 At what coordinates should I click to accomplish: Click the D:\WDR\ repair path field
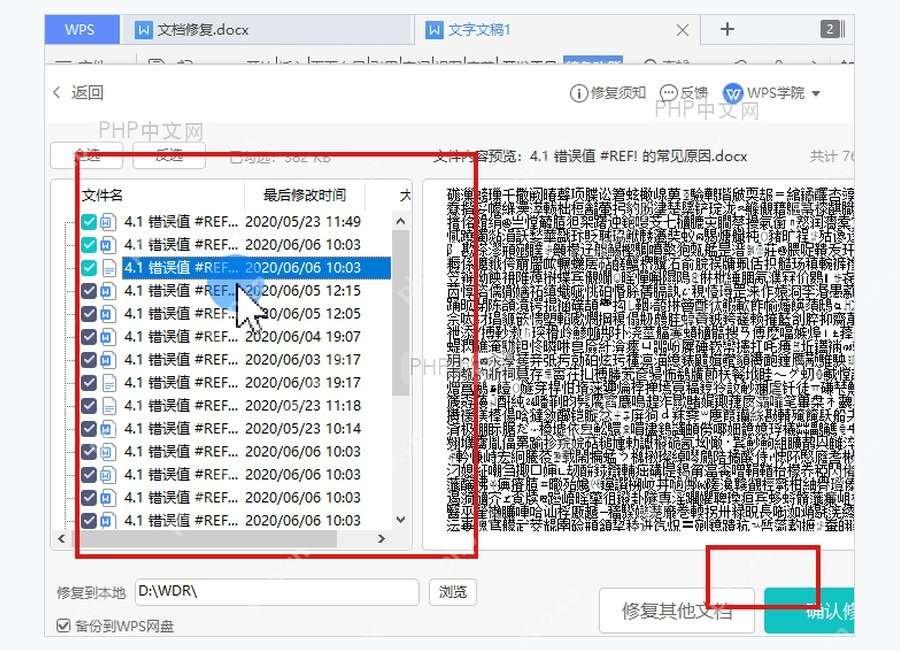(x=277, y=592)
